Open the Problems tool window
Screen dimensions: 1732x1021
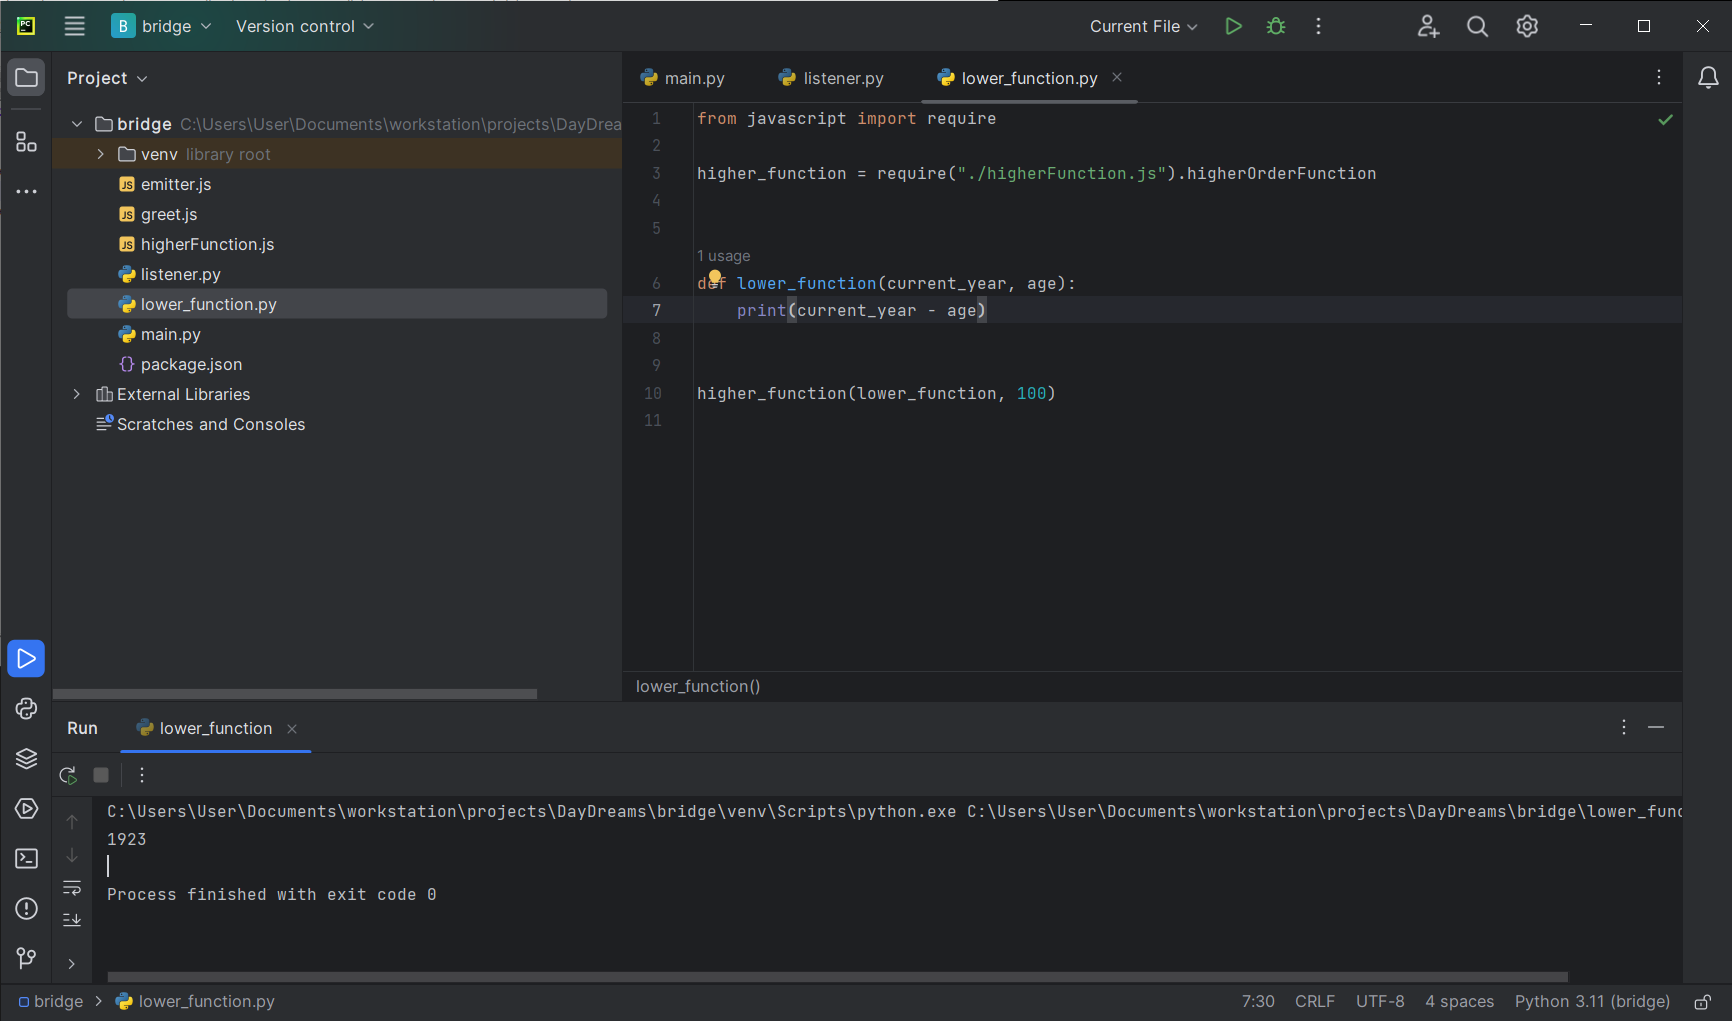pos(26,909)
